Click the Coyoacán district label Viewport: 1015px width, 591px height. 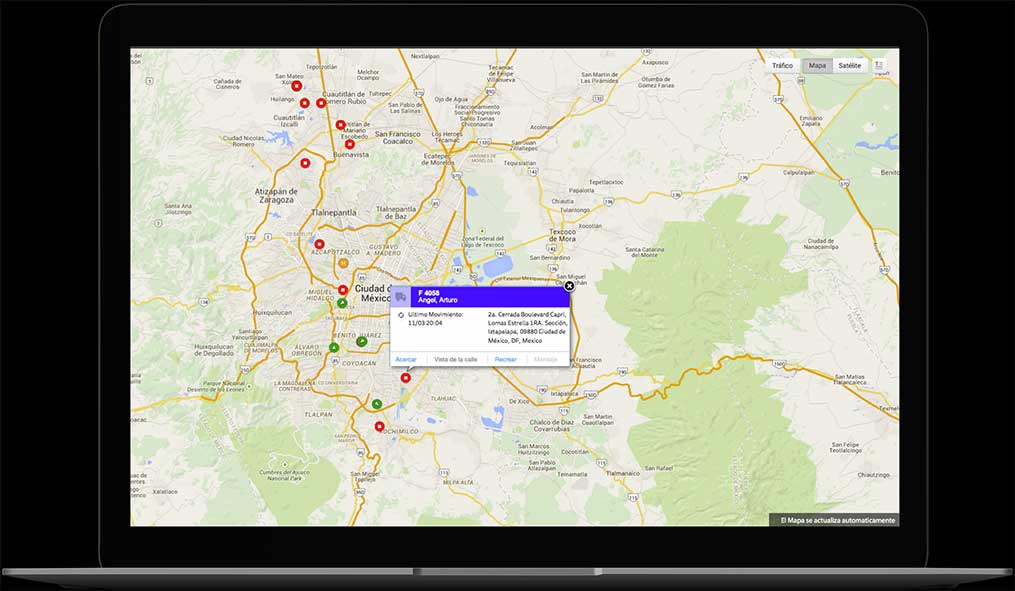point(358,364)
